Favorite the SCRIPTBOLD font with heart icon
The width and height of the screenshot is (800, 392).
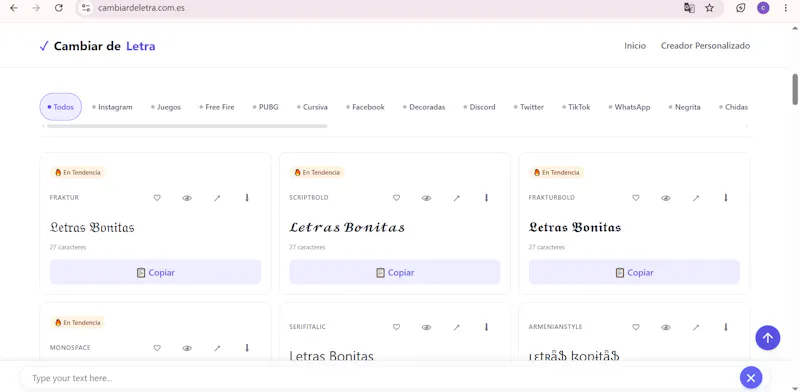(x=396, y=198)
